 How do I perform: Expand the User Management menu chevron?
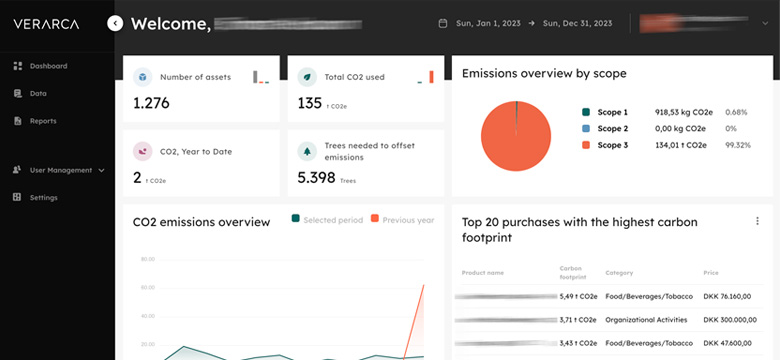click(x=101, y=171)
